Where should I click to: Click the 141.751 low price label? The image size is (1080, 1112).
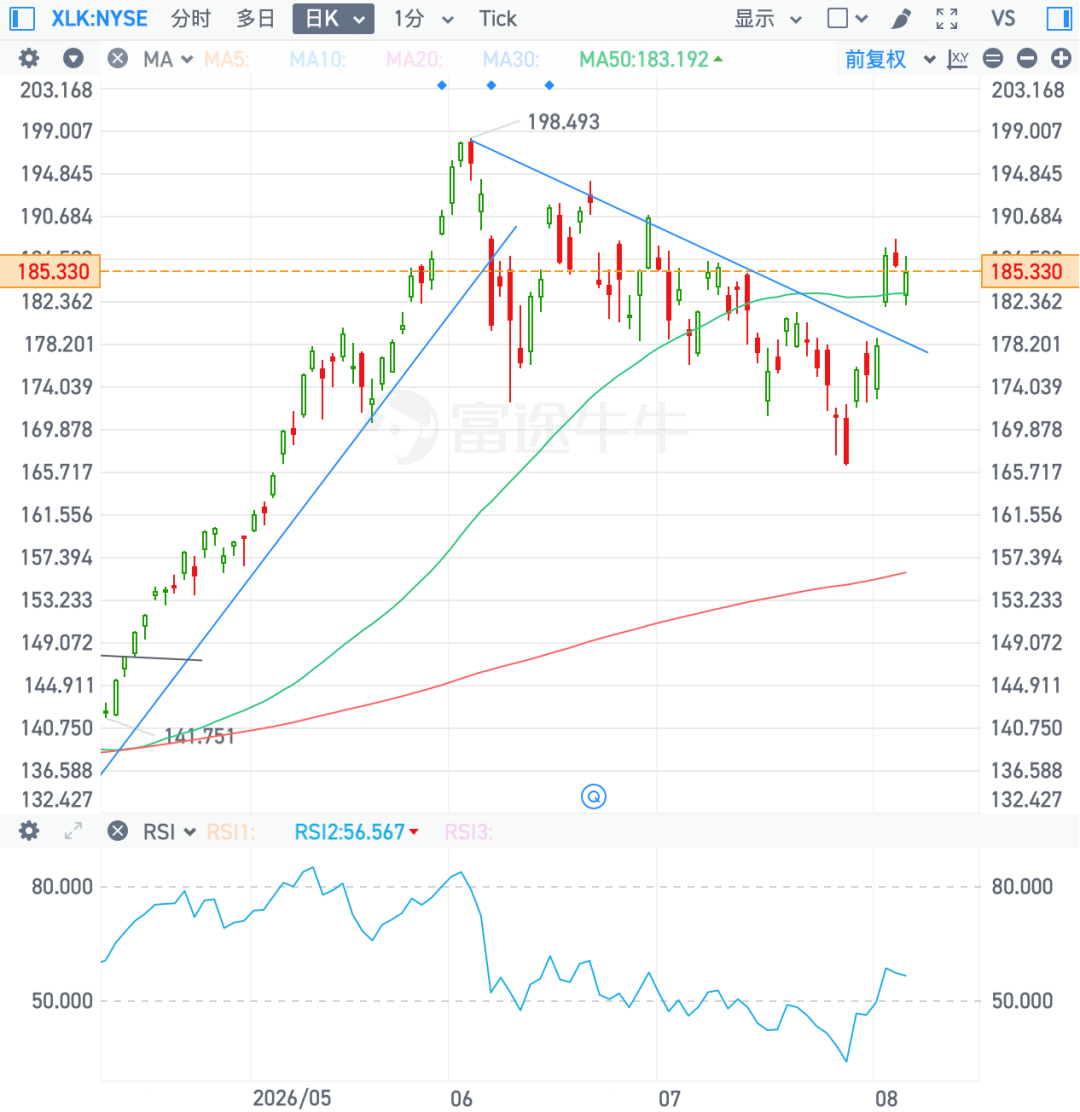point(199,736)
